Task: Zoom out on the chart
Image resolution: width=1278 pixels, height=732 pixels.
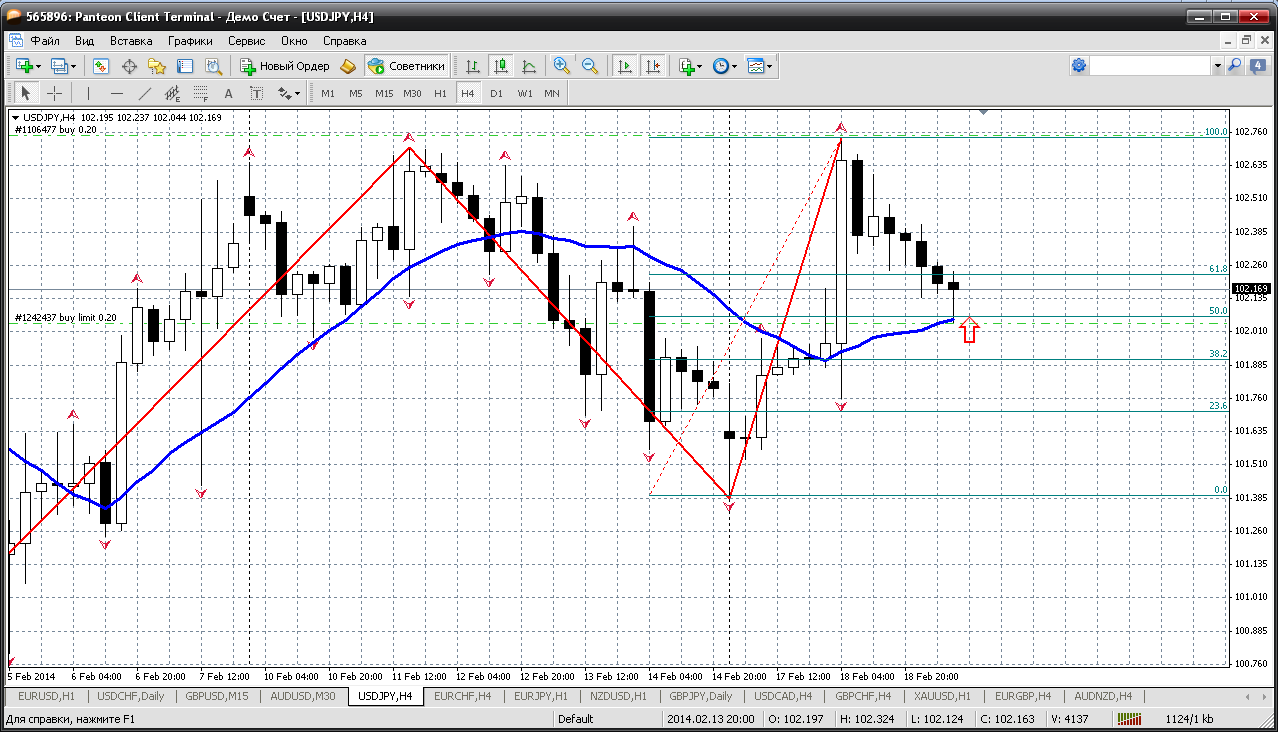Action: pos(590,66)
